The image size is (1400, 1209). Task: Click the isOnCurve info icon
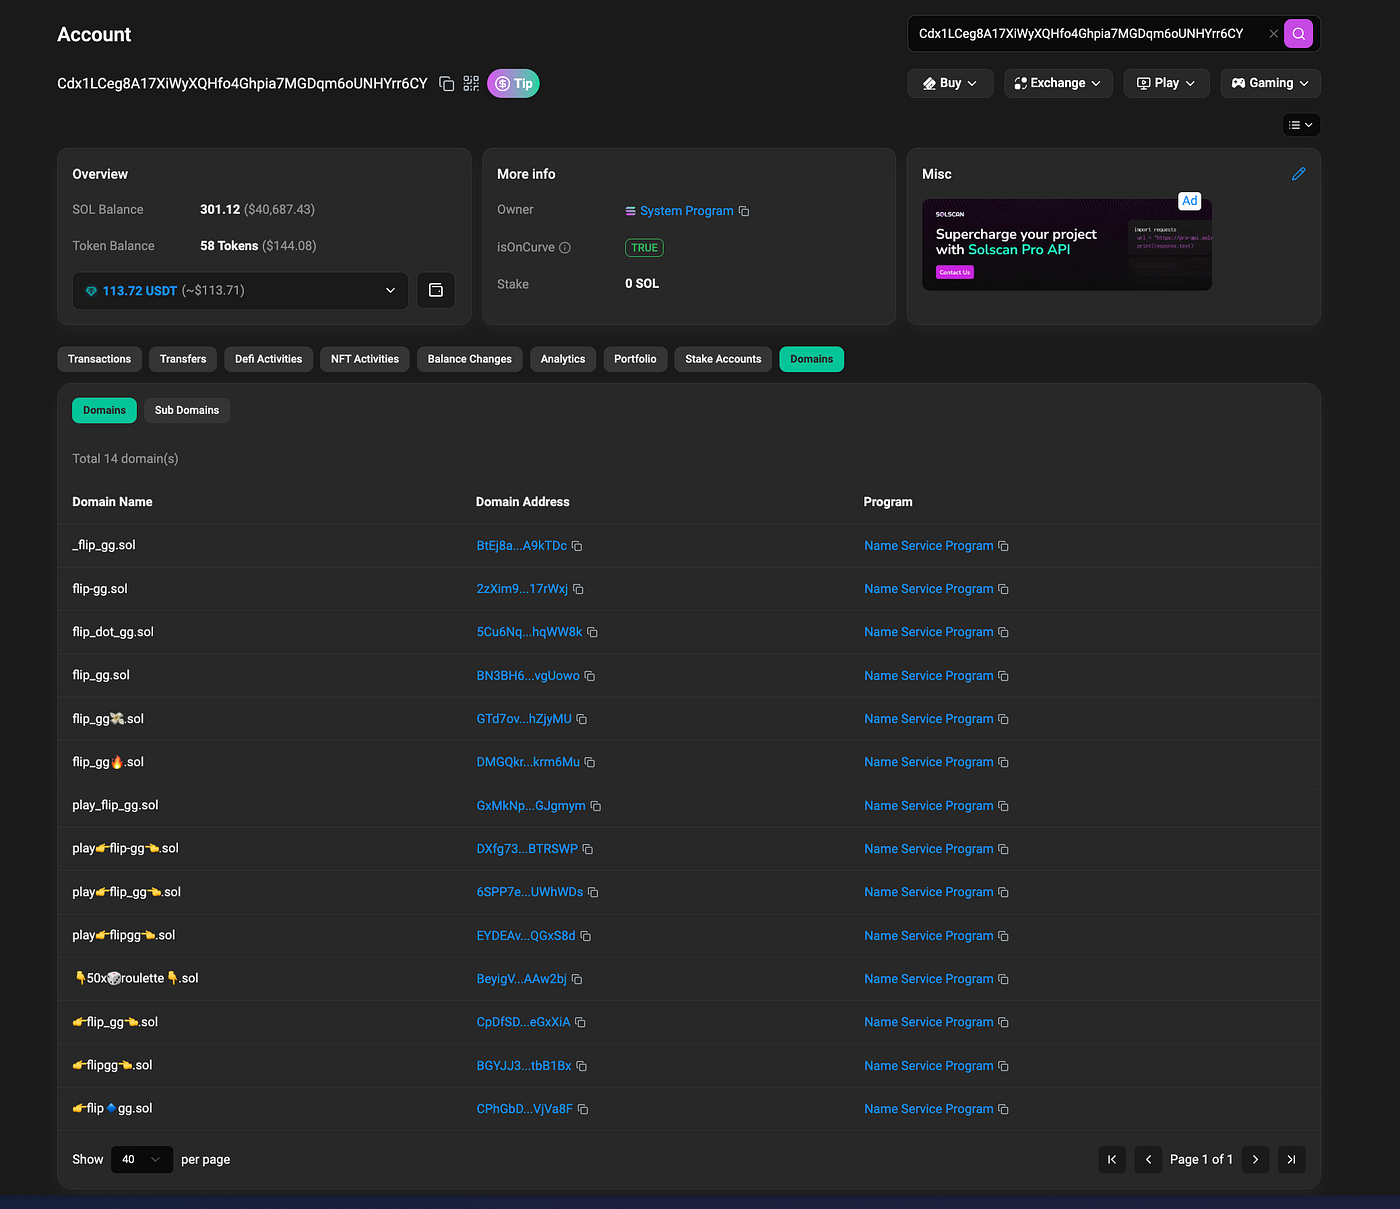565,248
